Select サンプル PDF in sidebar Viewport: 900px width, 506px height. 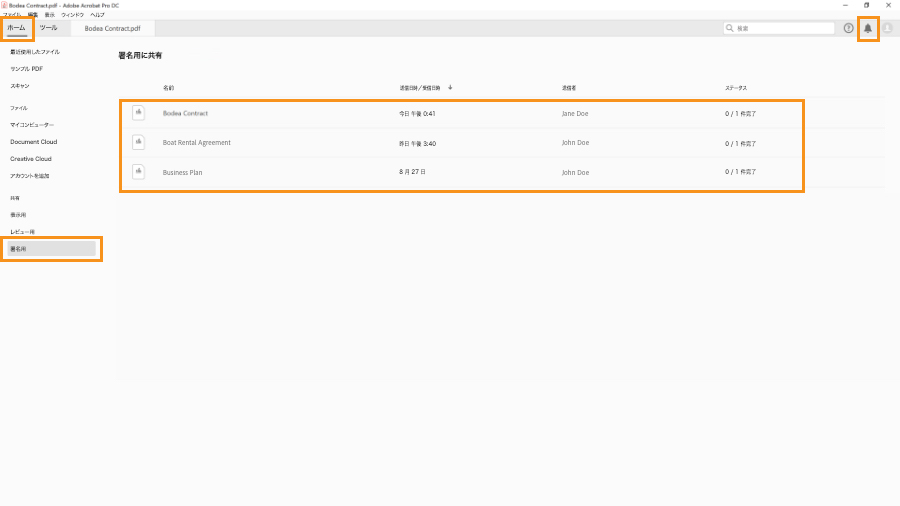click(x=26, y=69)
